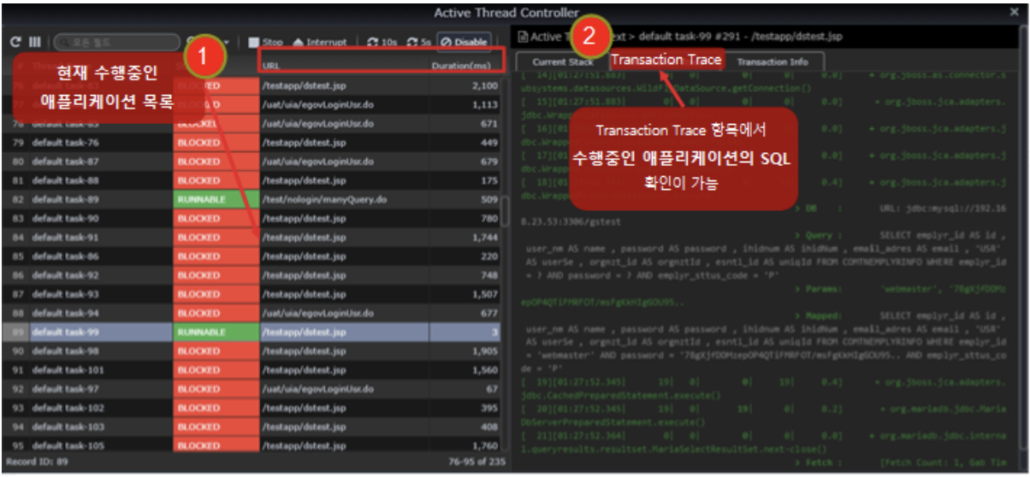Select row default task-97
Viewport: 1030px width, 477px height.
click(x=253, y=389)
